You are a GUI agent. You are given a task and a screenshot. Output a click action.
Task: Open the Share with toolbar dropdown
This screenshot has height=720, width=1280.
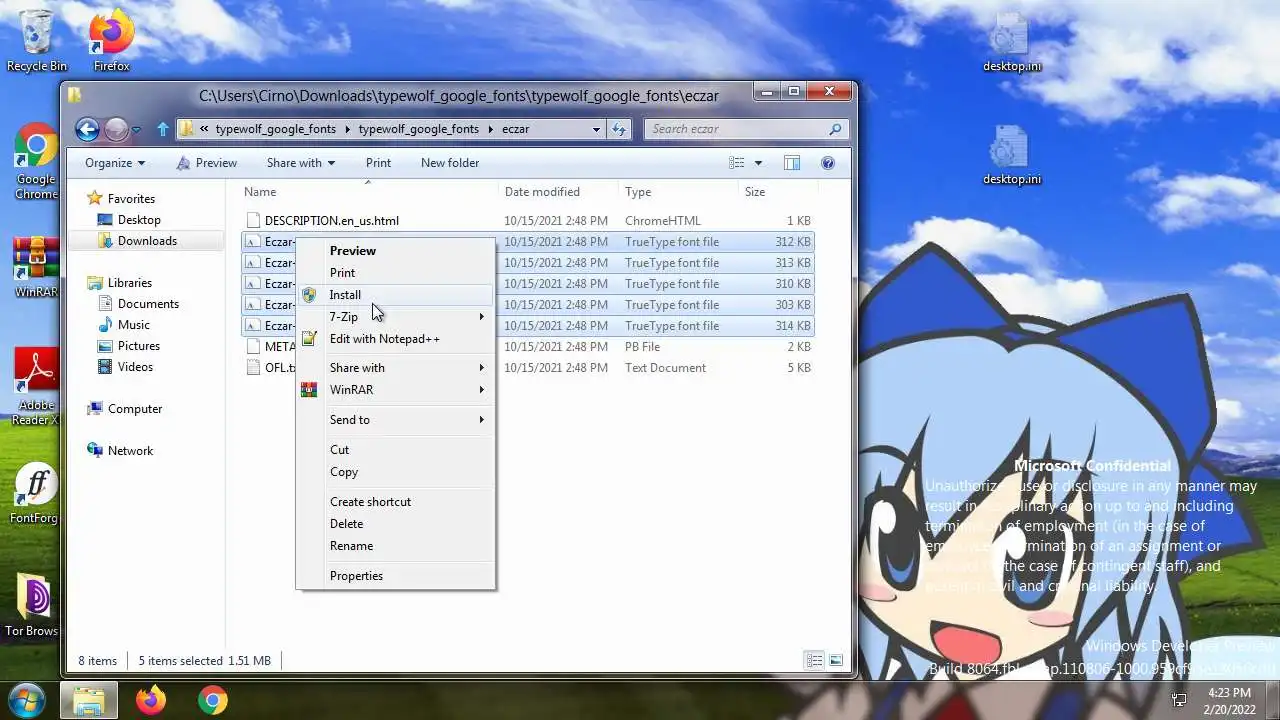click(x=301, y=163)
